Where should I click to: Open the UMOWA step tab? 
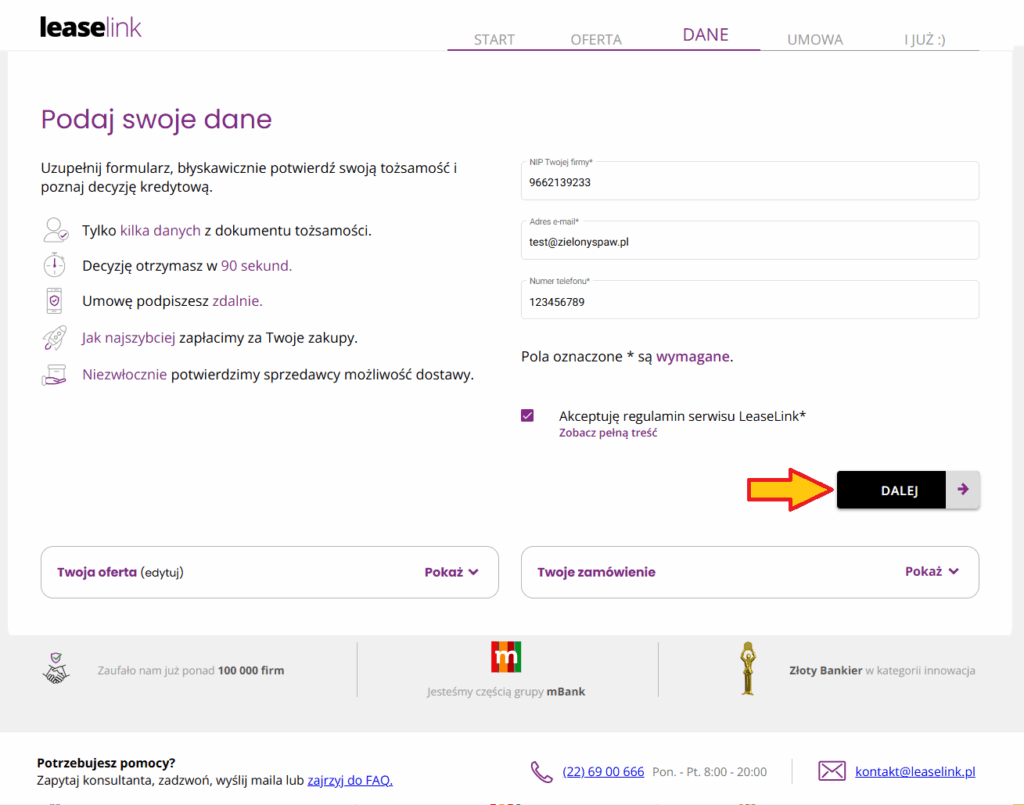coord(815,40)
